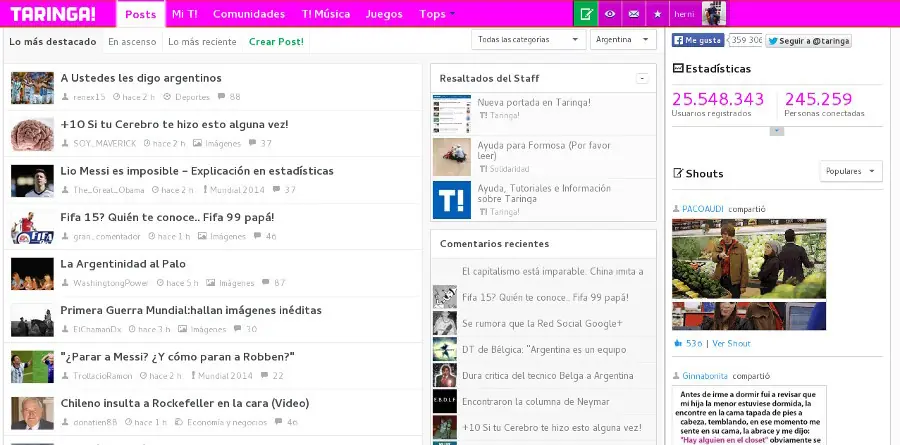Screen dimensions: 900x445
Task: Click the green create-post pencil icon
Action: [x=585, y=14]
